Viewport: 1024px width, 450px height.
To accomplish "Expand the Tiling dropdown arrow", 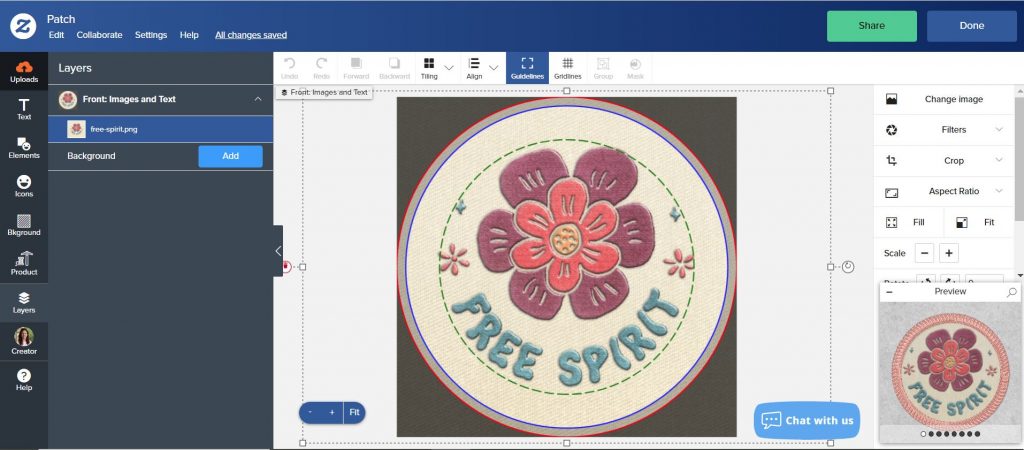I will click(x=449, y=68).
